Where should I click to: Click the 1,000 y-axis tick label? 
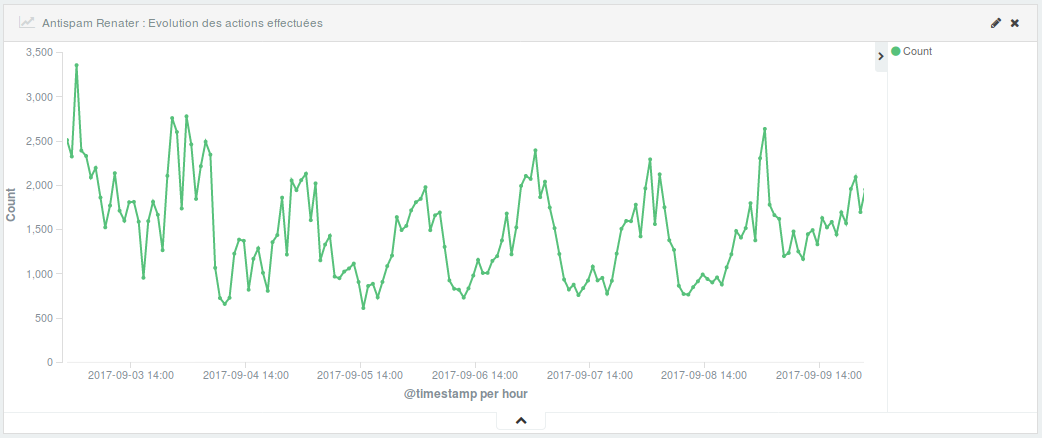(x=38, y=274)
